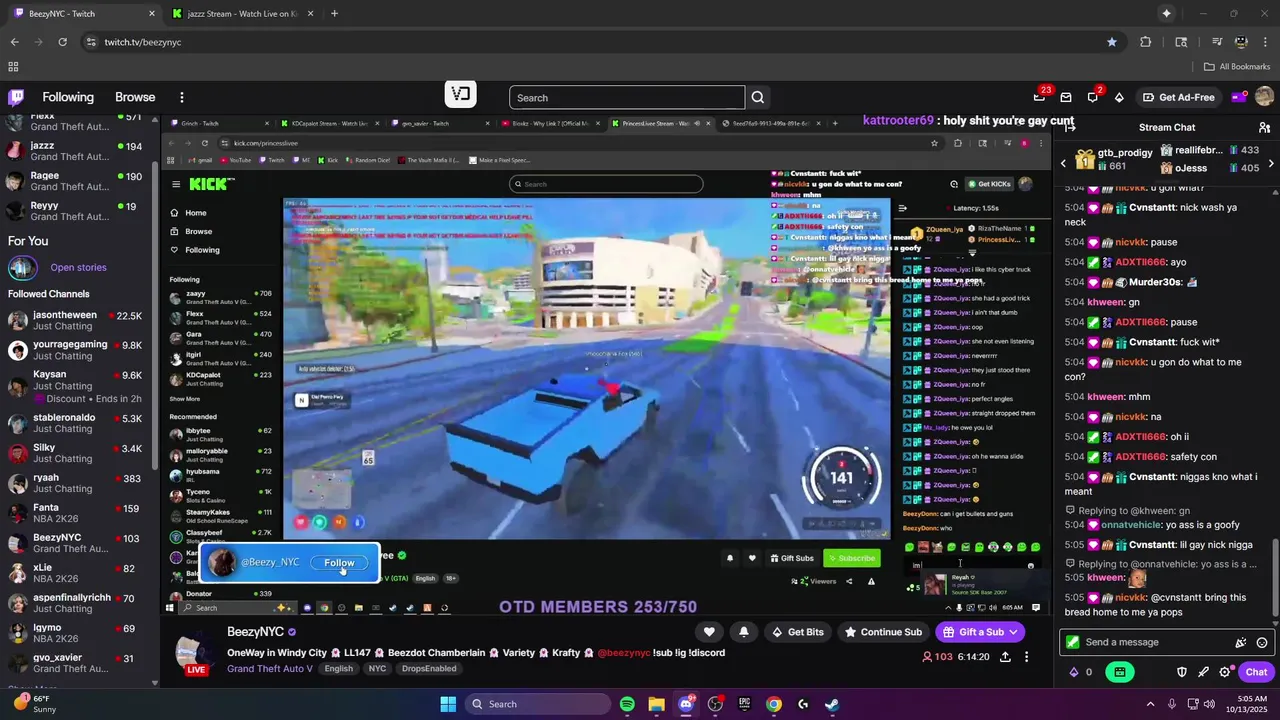The image size is (1280, 720).
Task: Open Prime loot with 23 badge
Action: (1040, 97)
